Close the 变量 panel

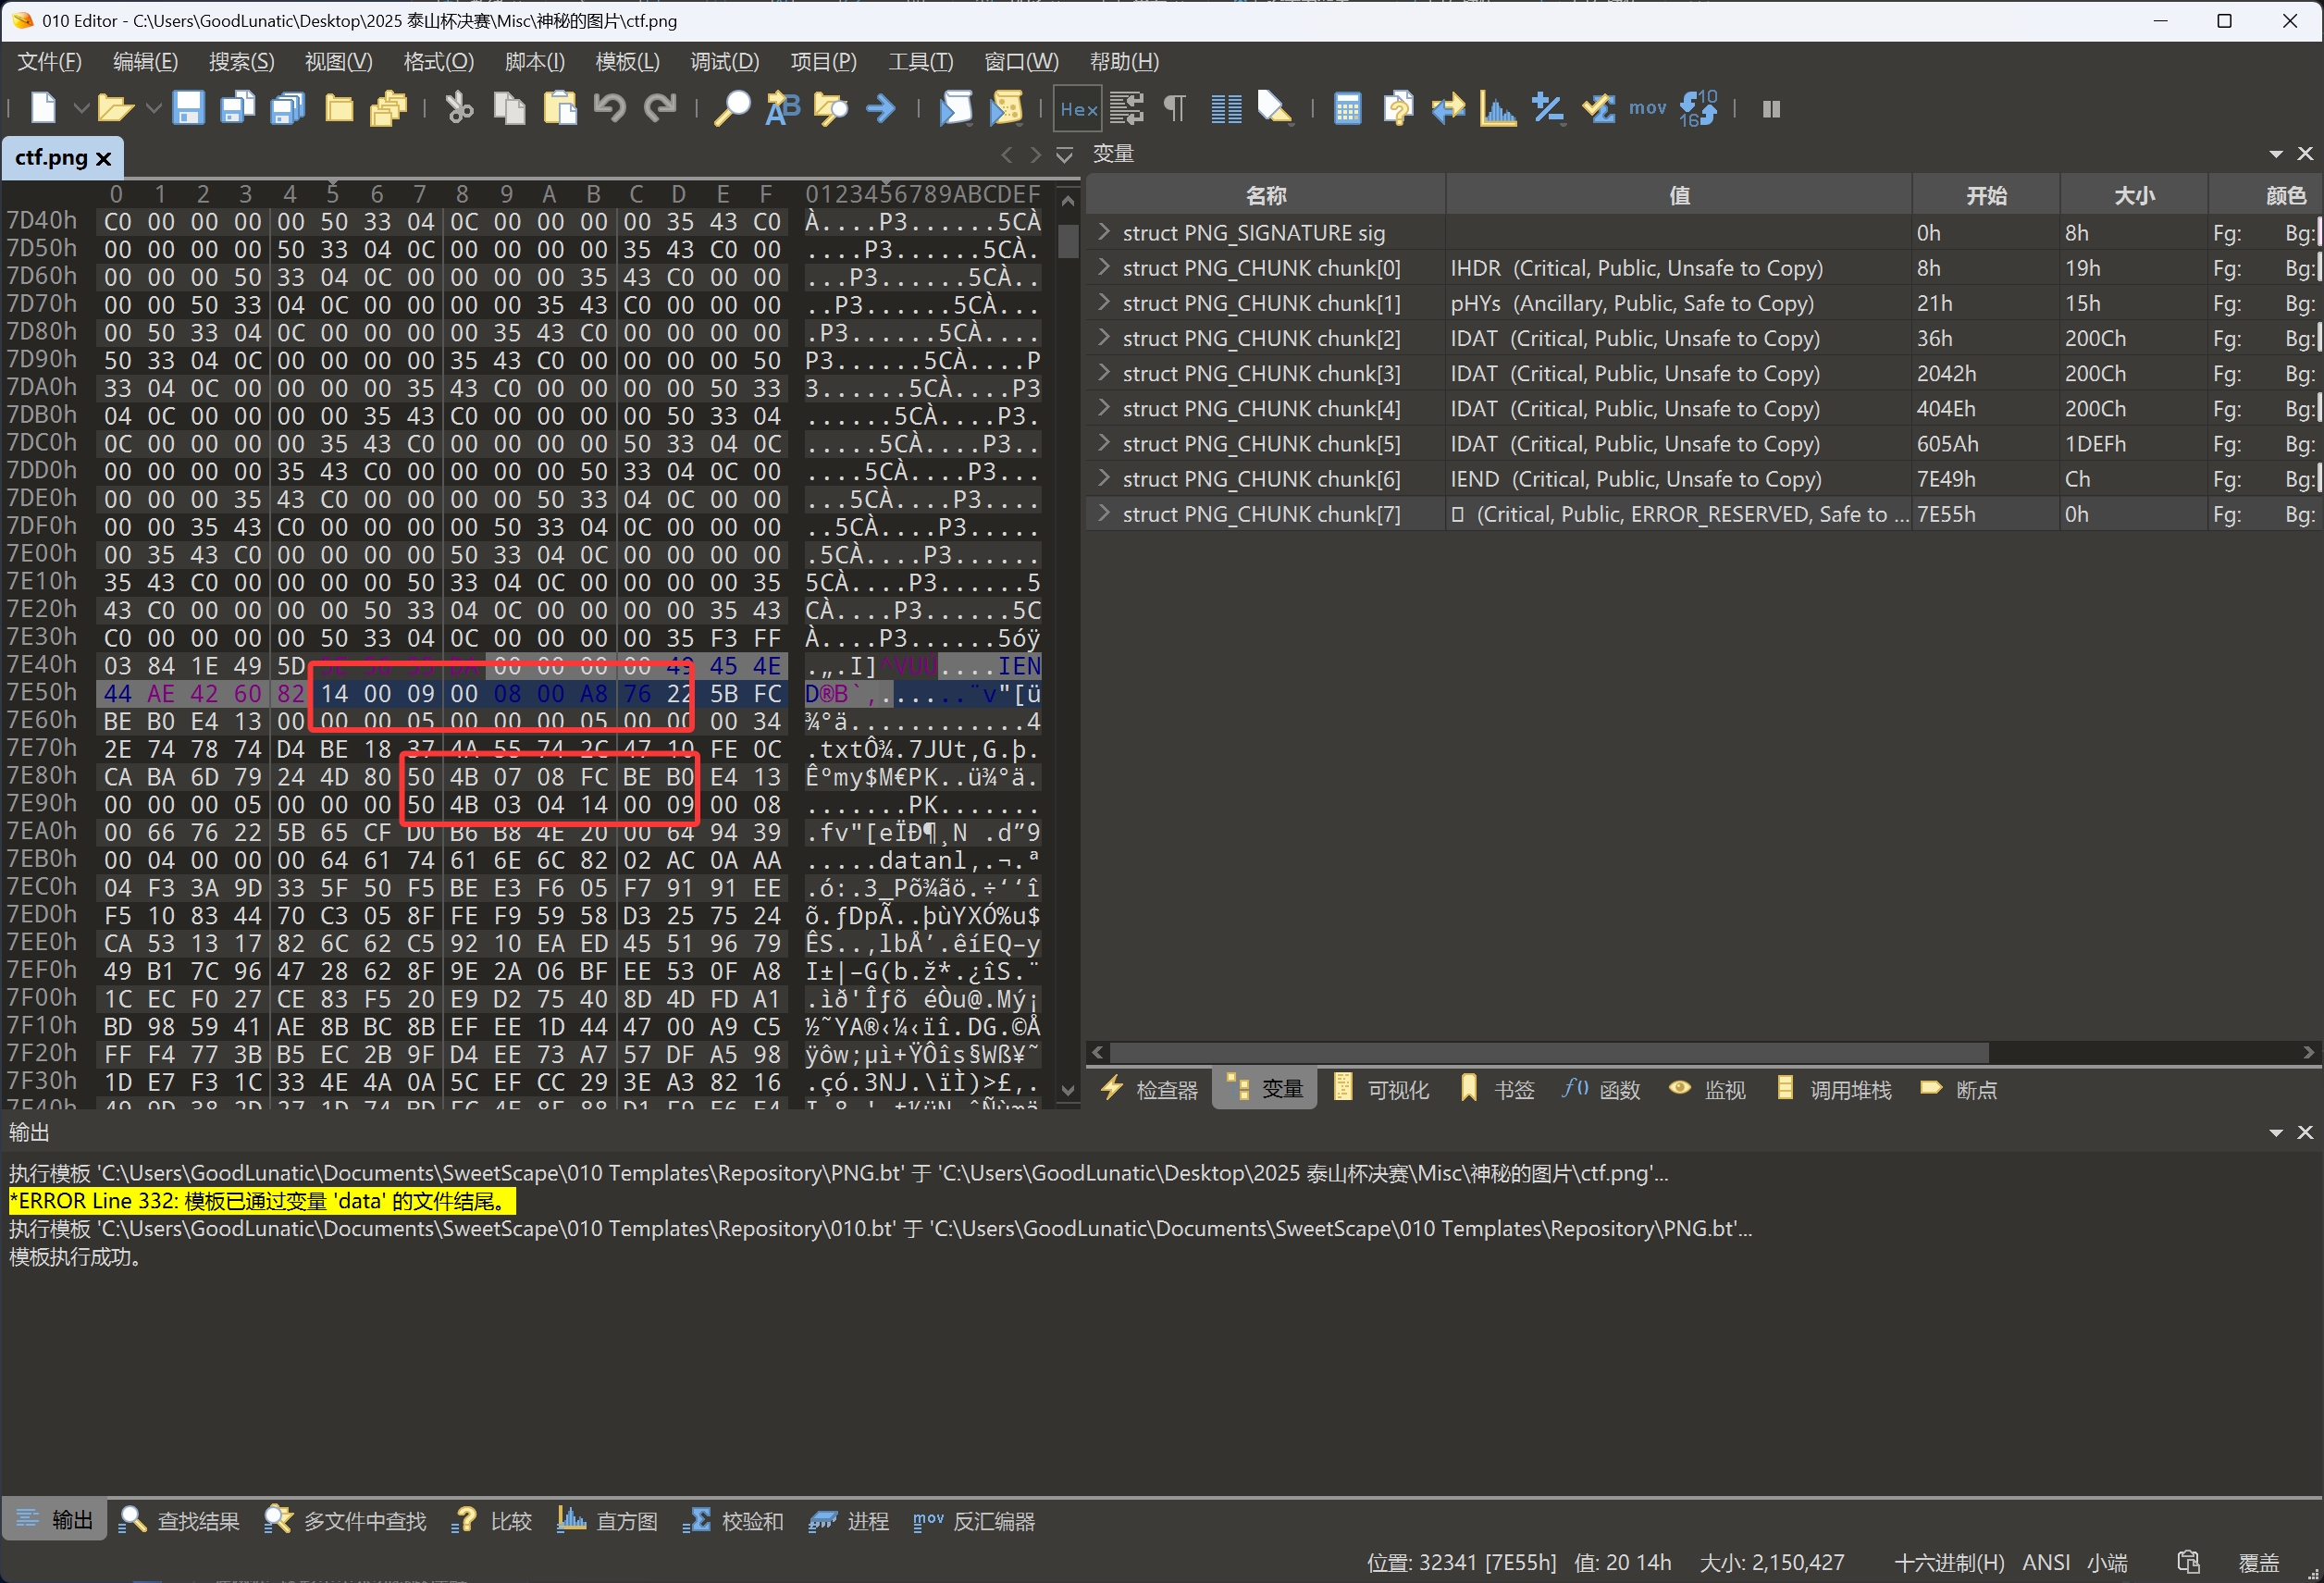tap(2305, 153)
